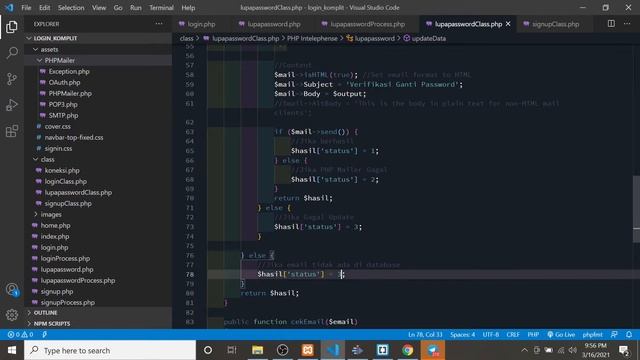
Task: Open notifications bell in status bar
Action: (x=629, y=334)
